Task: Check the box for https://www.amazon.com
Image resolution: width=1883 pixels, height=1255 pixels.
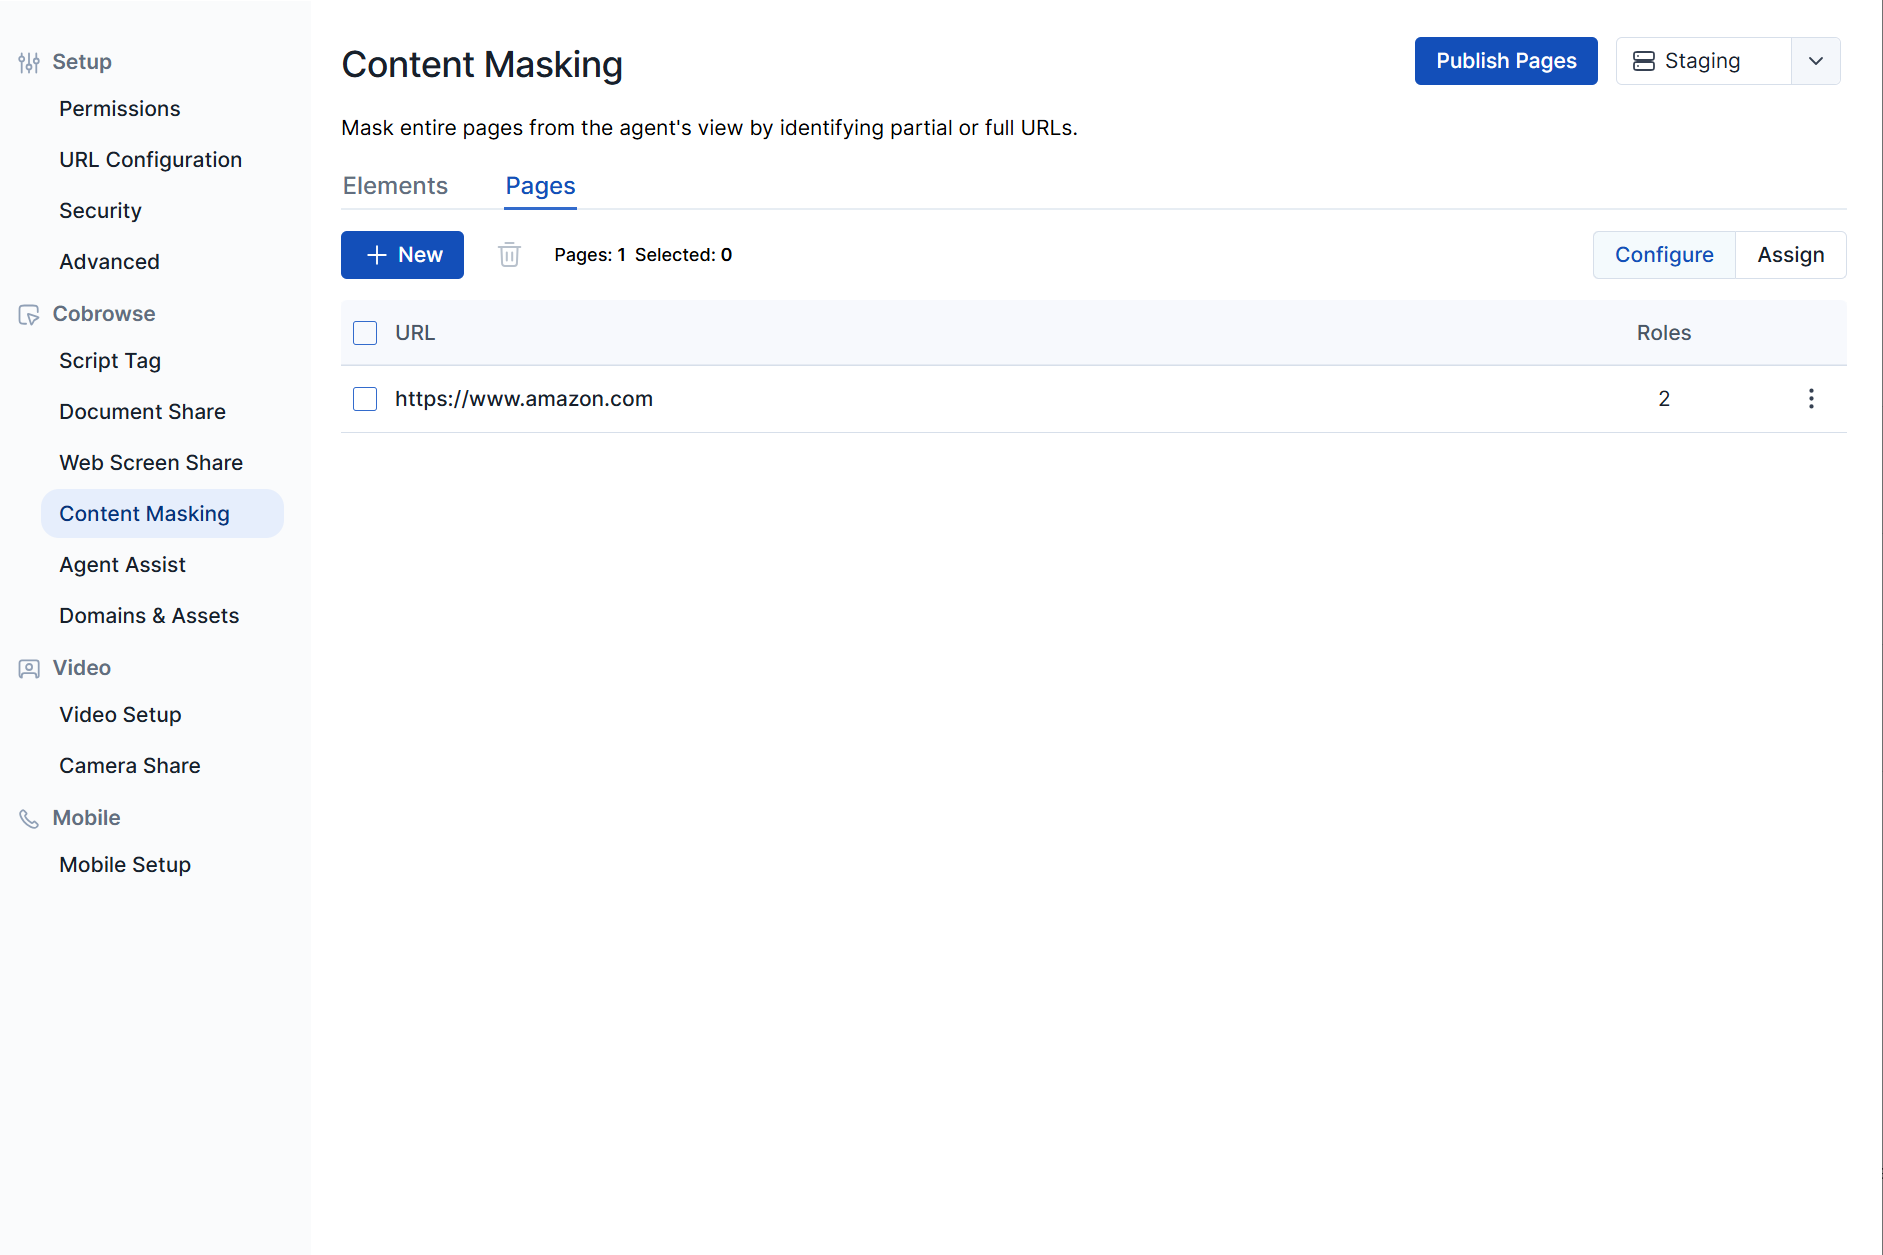Action: click(x=365, y=399)
